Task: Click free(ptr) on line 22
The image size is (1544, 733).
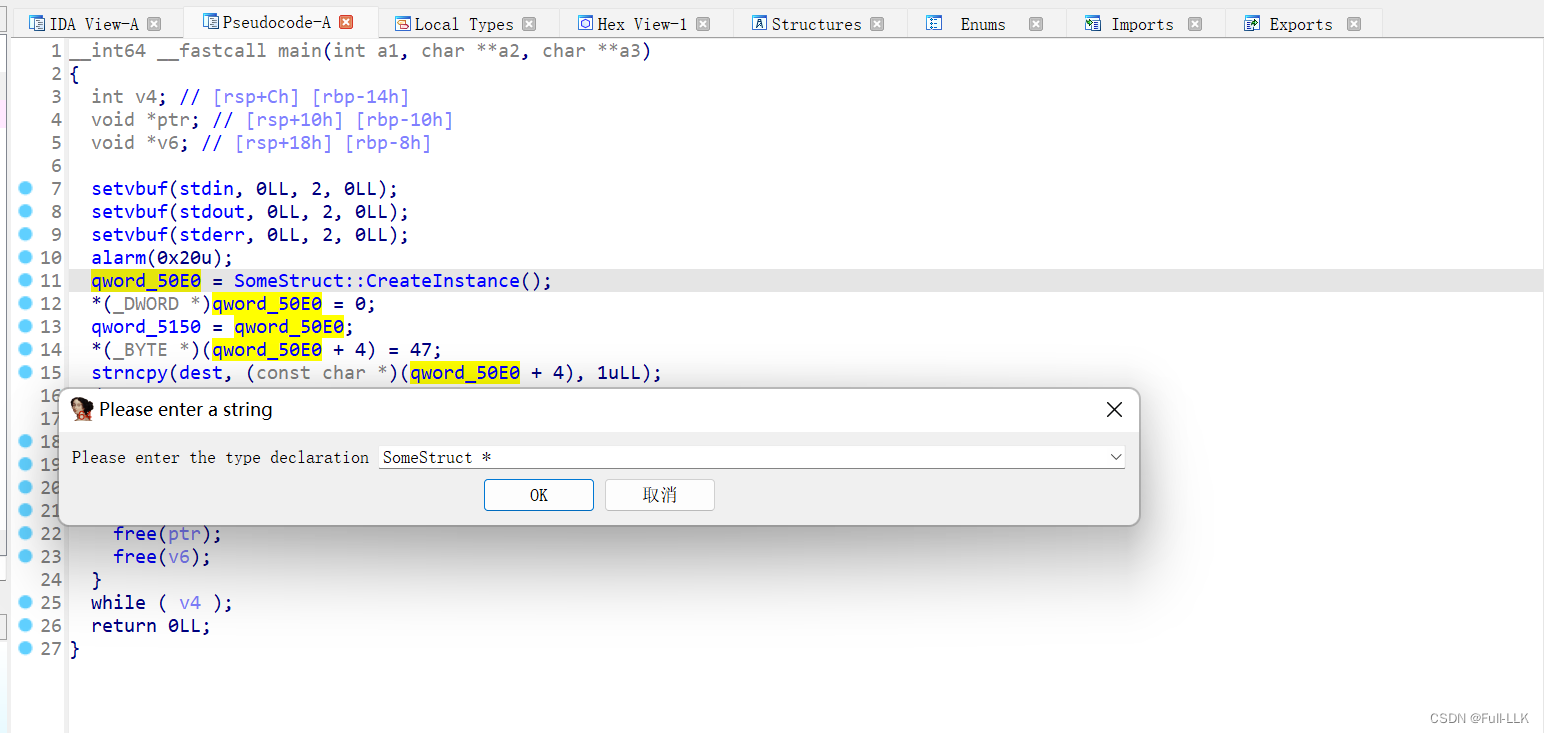Action: 168,534
